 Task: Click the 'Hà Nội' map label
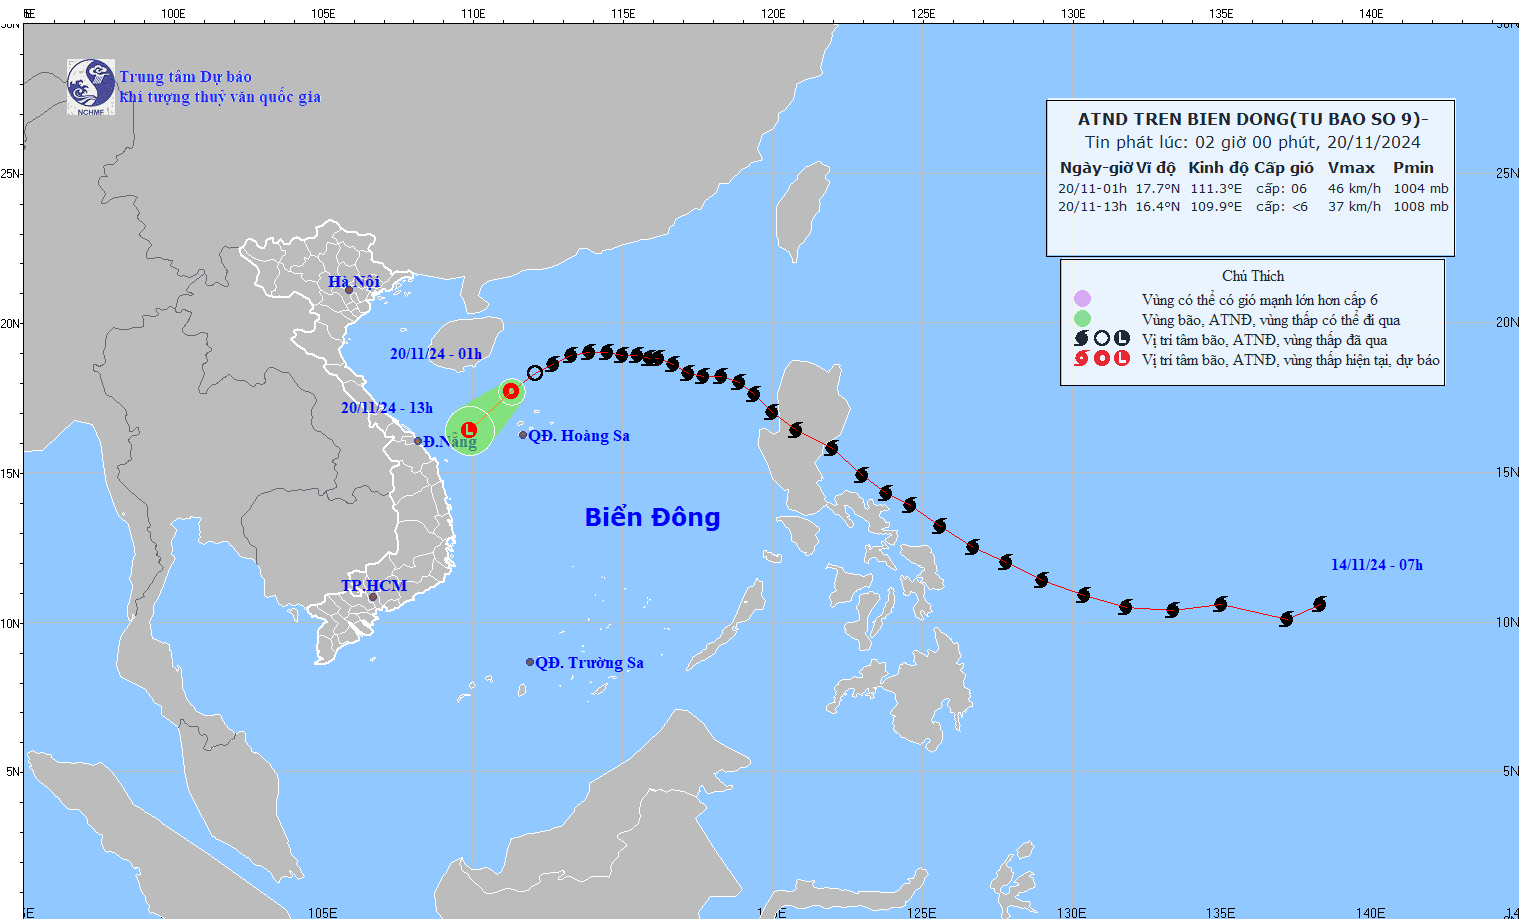(x=354, y=281)
